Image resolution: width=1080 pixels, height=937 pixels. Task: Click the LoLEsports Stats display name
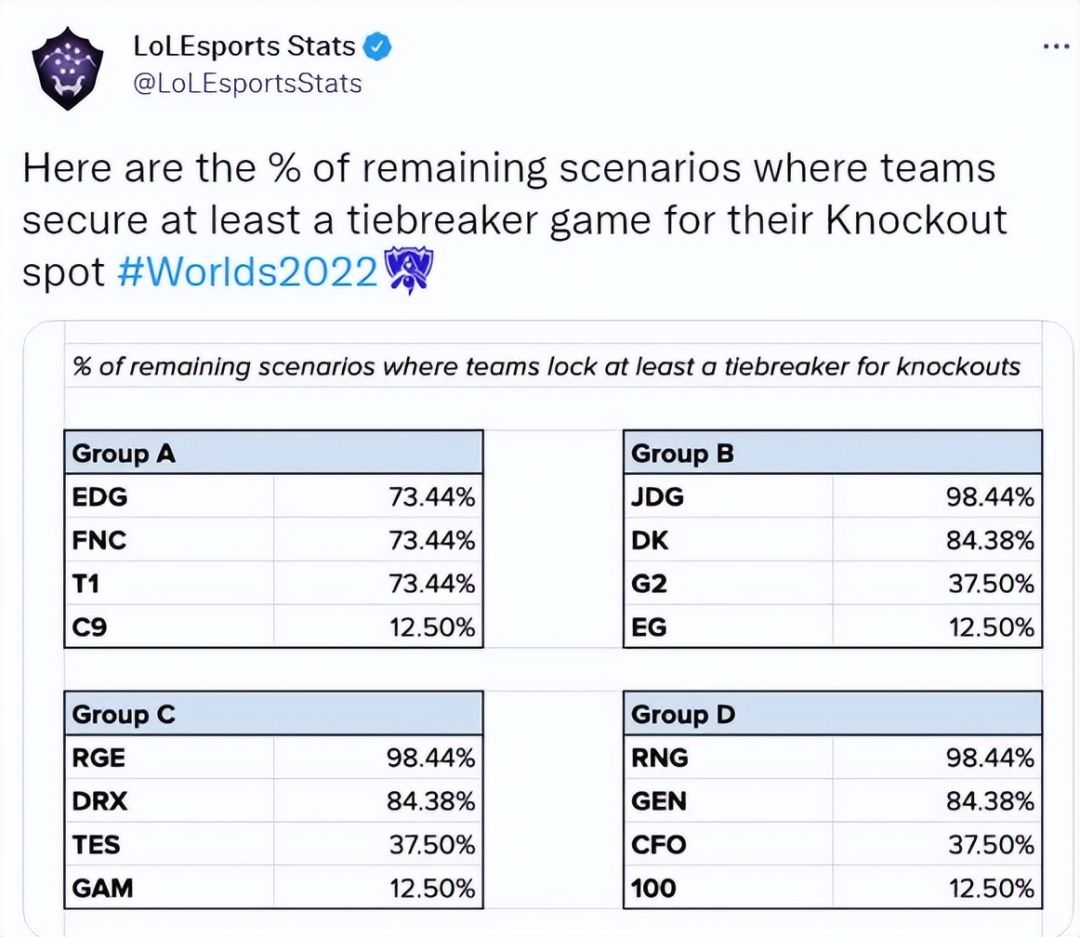pos(244,46)
